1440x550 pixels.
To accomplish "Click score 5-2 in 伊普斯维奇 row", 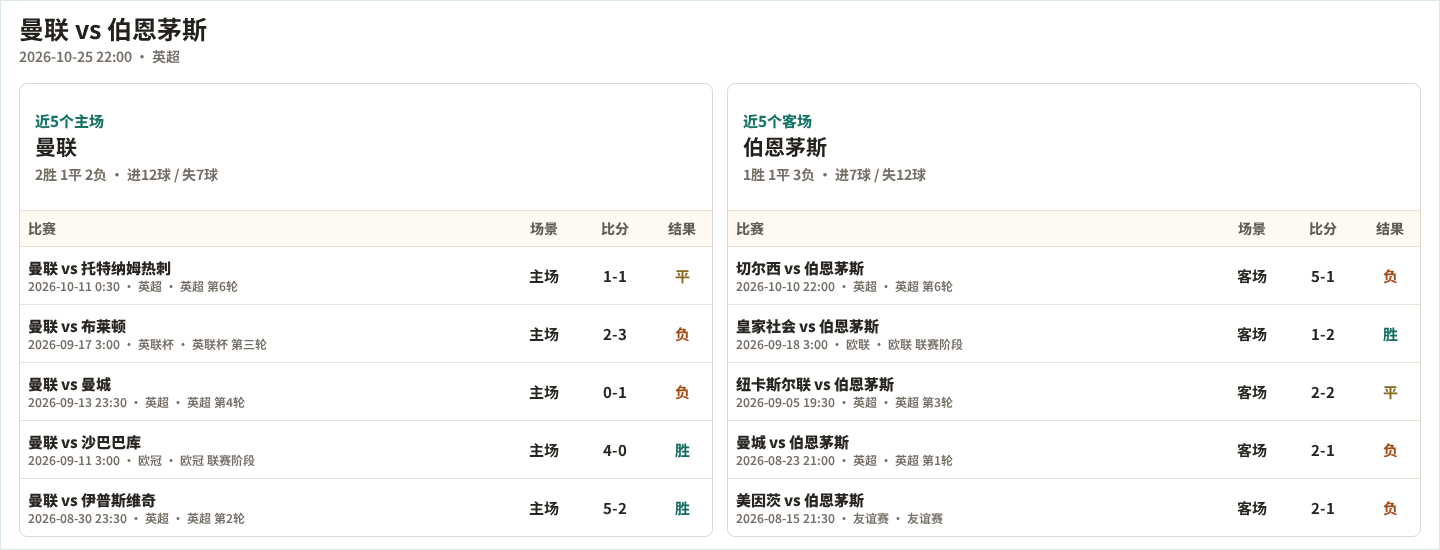I will coord(615,508).
